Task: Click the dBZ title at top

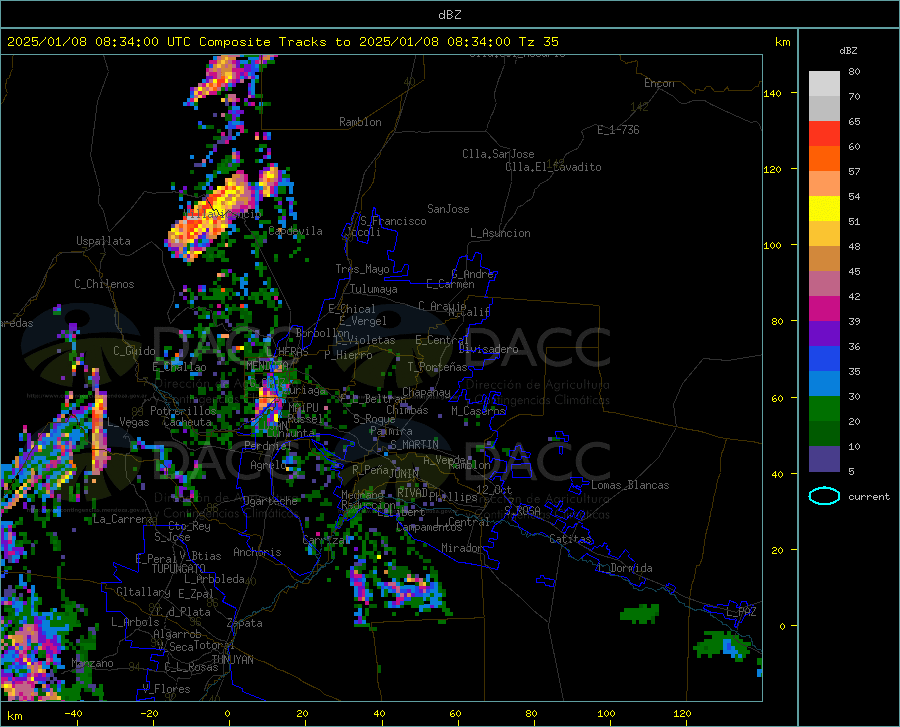Action: pos(449,15)
